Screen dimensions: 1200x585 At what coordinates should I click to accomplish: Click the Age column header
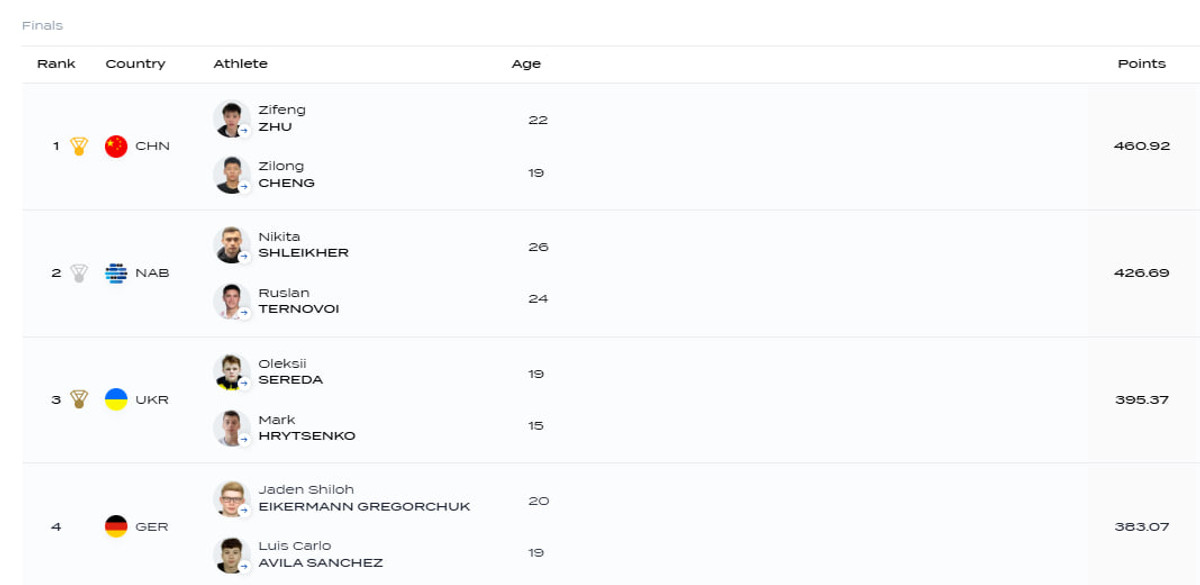[526, 64]
